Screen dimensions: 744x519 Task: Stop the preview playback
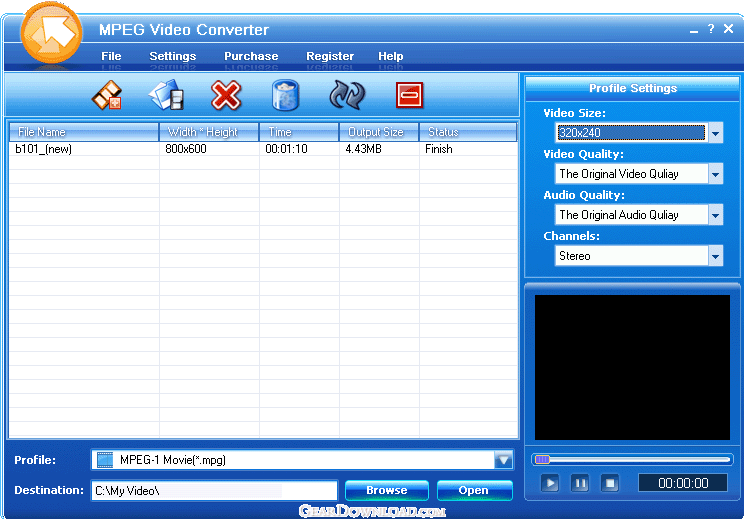click(610, 483)
